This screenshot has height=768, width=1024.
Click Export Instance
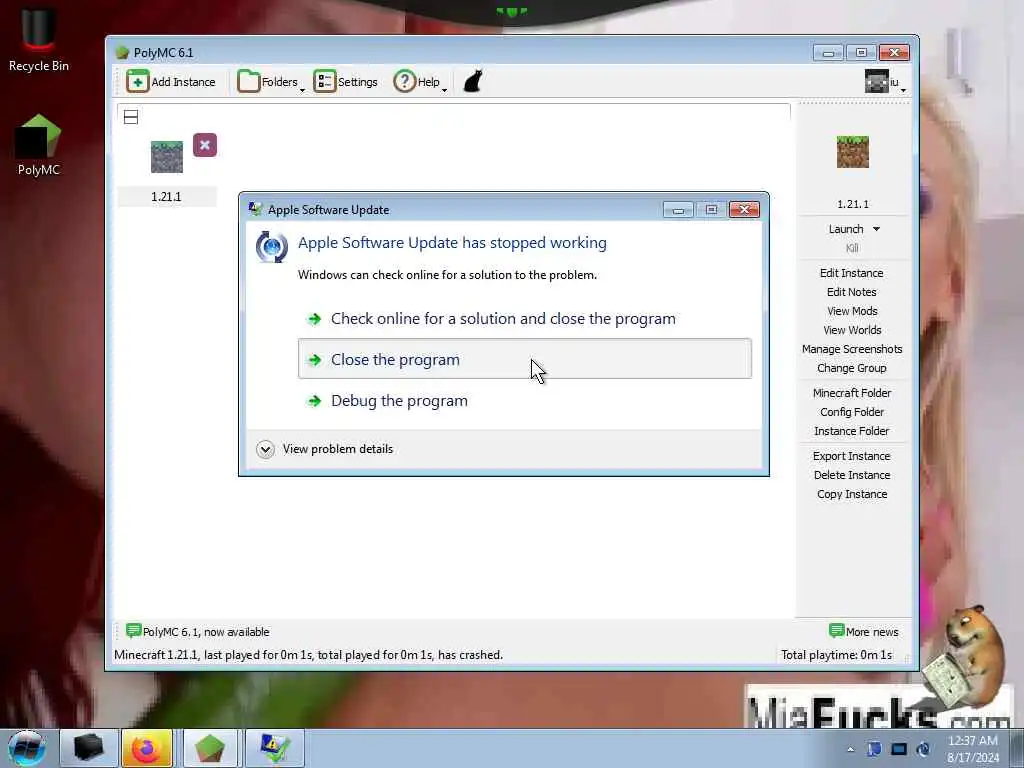(852, 456)
